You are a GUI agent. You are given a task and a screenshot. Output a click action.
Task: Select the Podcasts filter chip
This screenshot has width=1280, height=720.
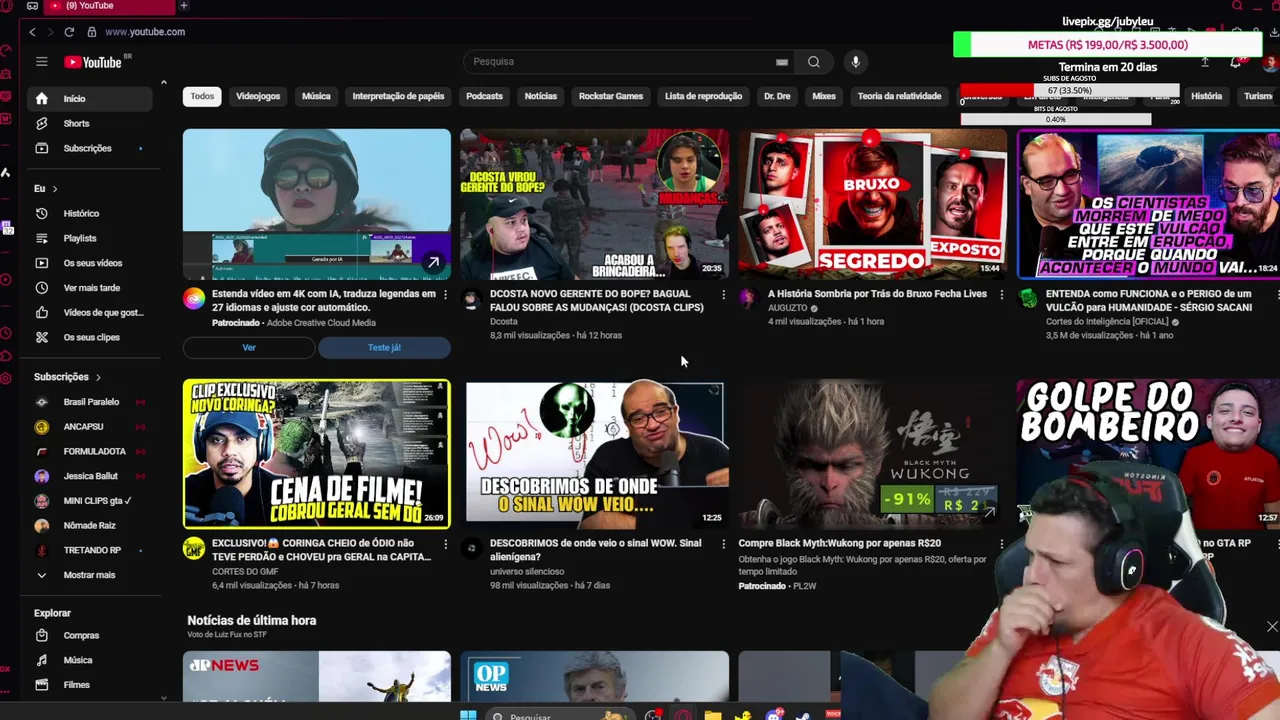click(484, 96)
